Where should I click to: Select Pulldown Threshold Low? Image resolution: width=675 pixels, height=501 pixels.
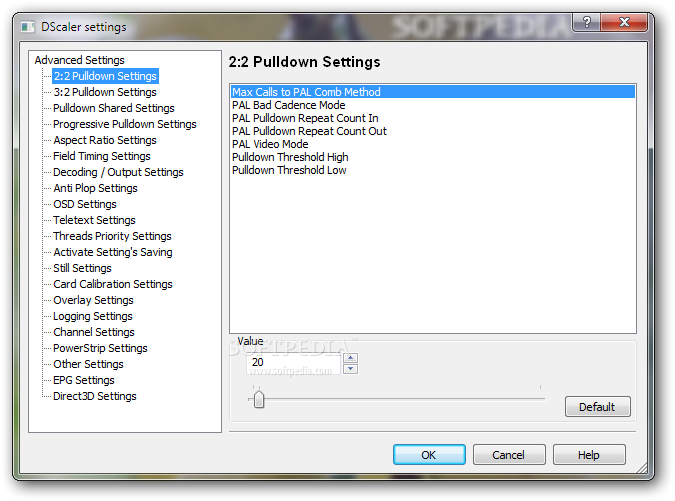(433, 170)
